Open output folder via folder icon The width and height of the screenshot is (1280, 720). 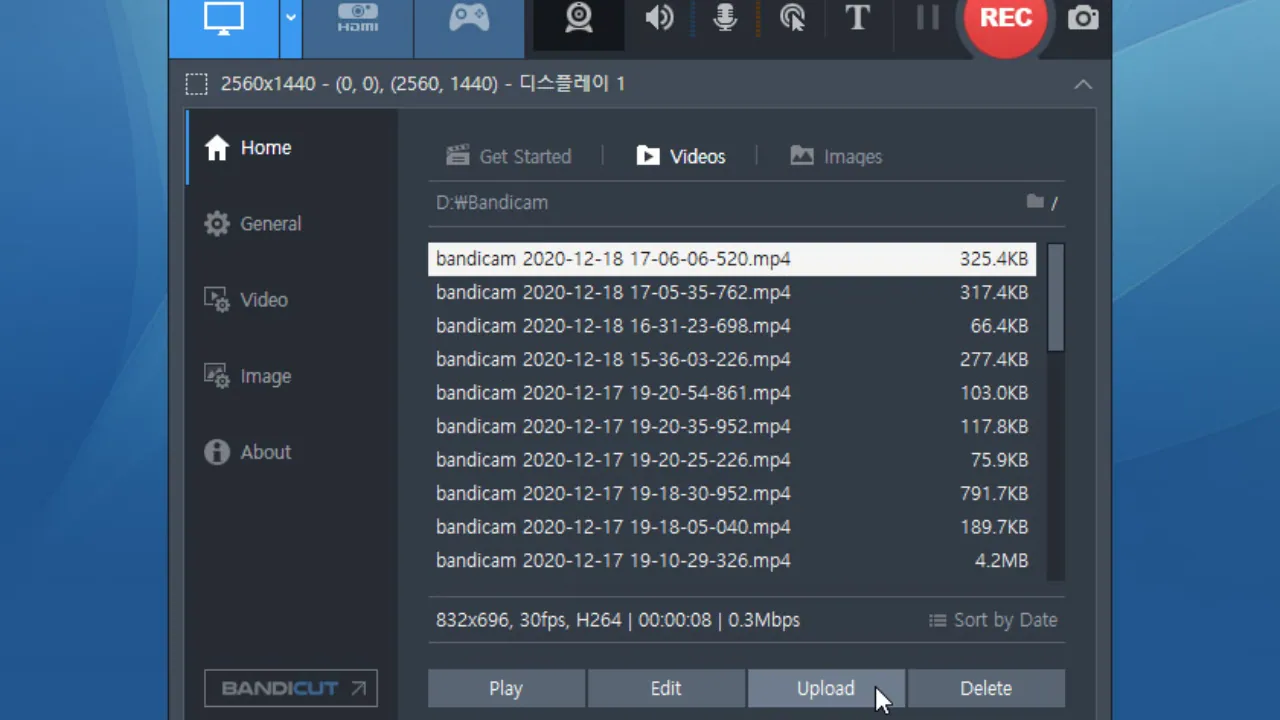(x=1035, y=202)
